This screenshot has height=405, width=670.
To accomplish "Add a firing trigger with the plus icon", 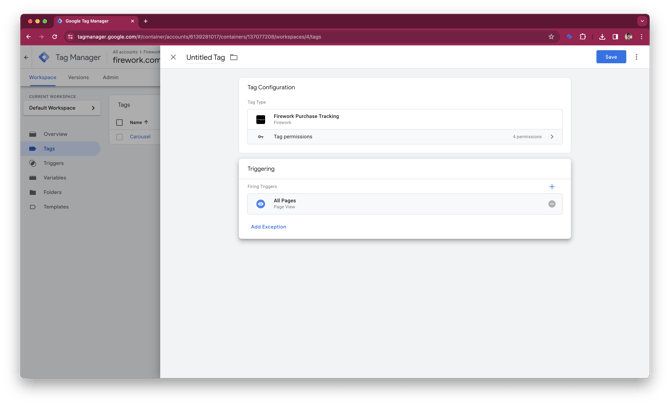I will (x=551, y=186).
